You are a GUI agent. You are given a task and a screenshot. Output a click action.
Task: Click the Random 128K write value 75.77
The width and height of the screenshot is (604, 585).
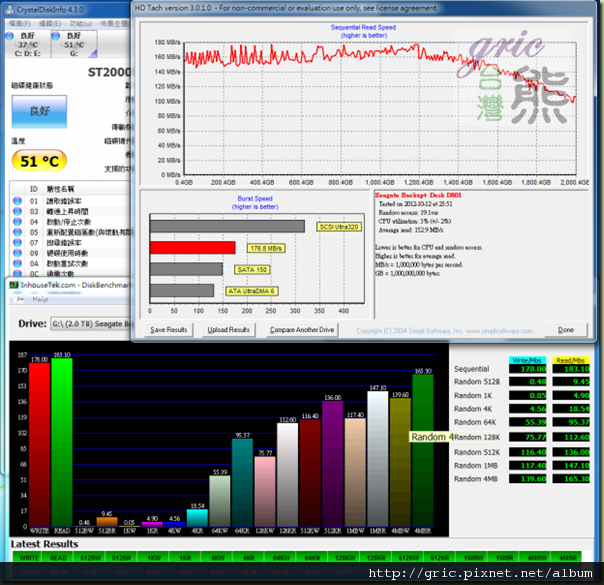click(x=527, y=437)
